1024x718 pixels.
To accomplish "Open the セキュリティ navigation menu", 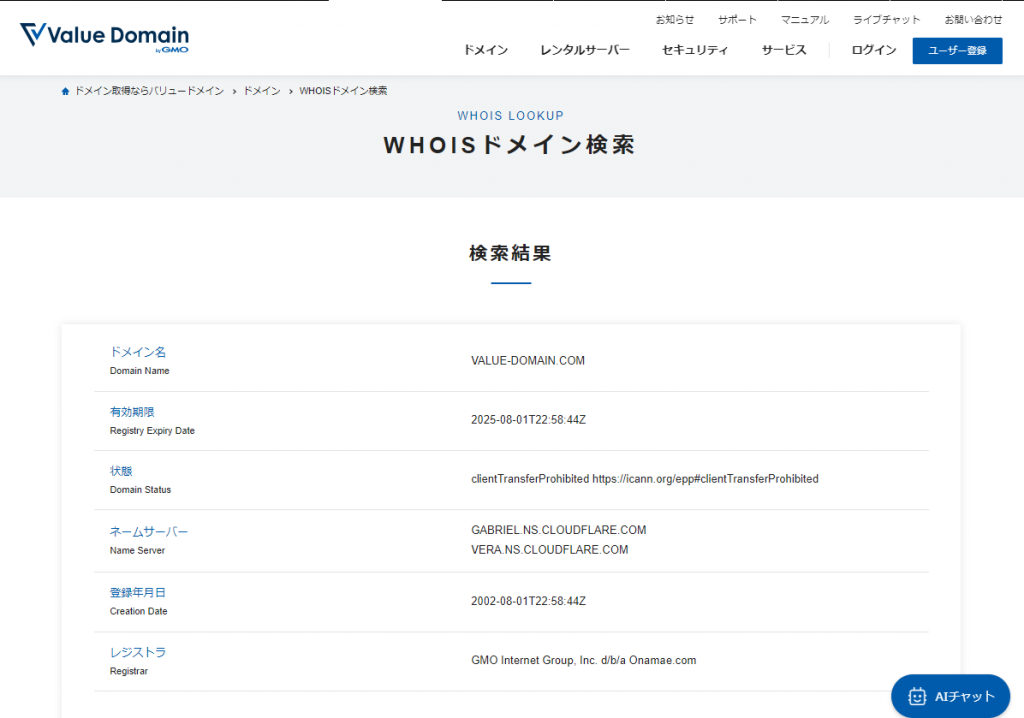I will pos(695,50).
